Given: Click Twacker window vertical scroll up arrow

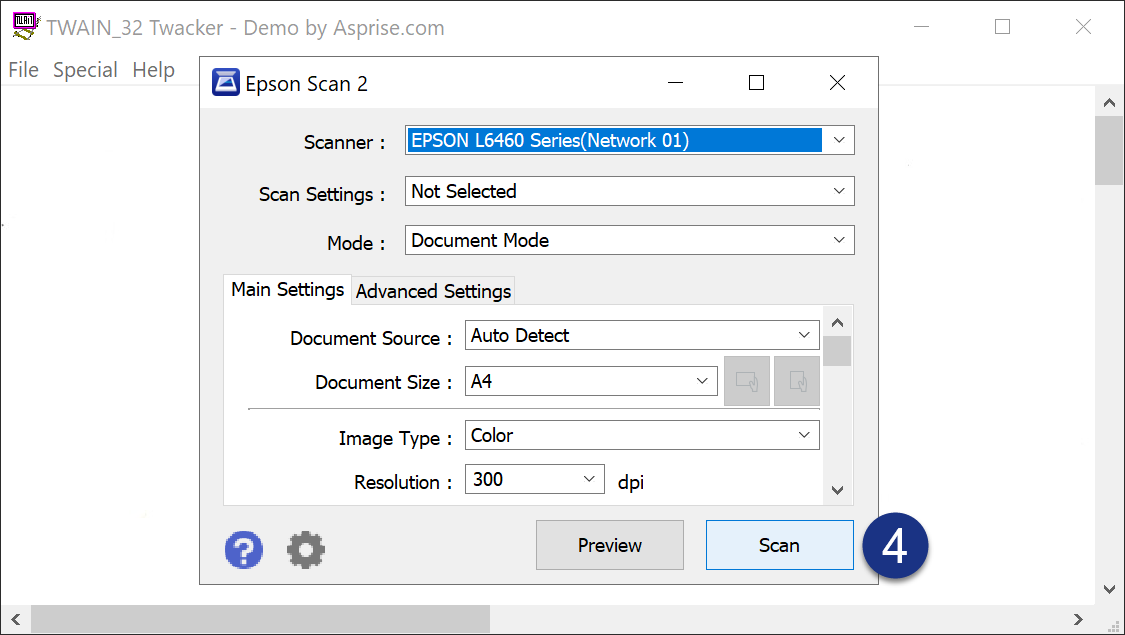Looking at the screenshot, I should [1109, 103].
